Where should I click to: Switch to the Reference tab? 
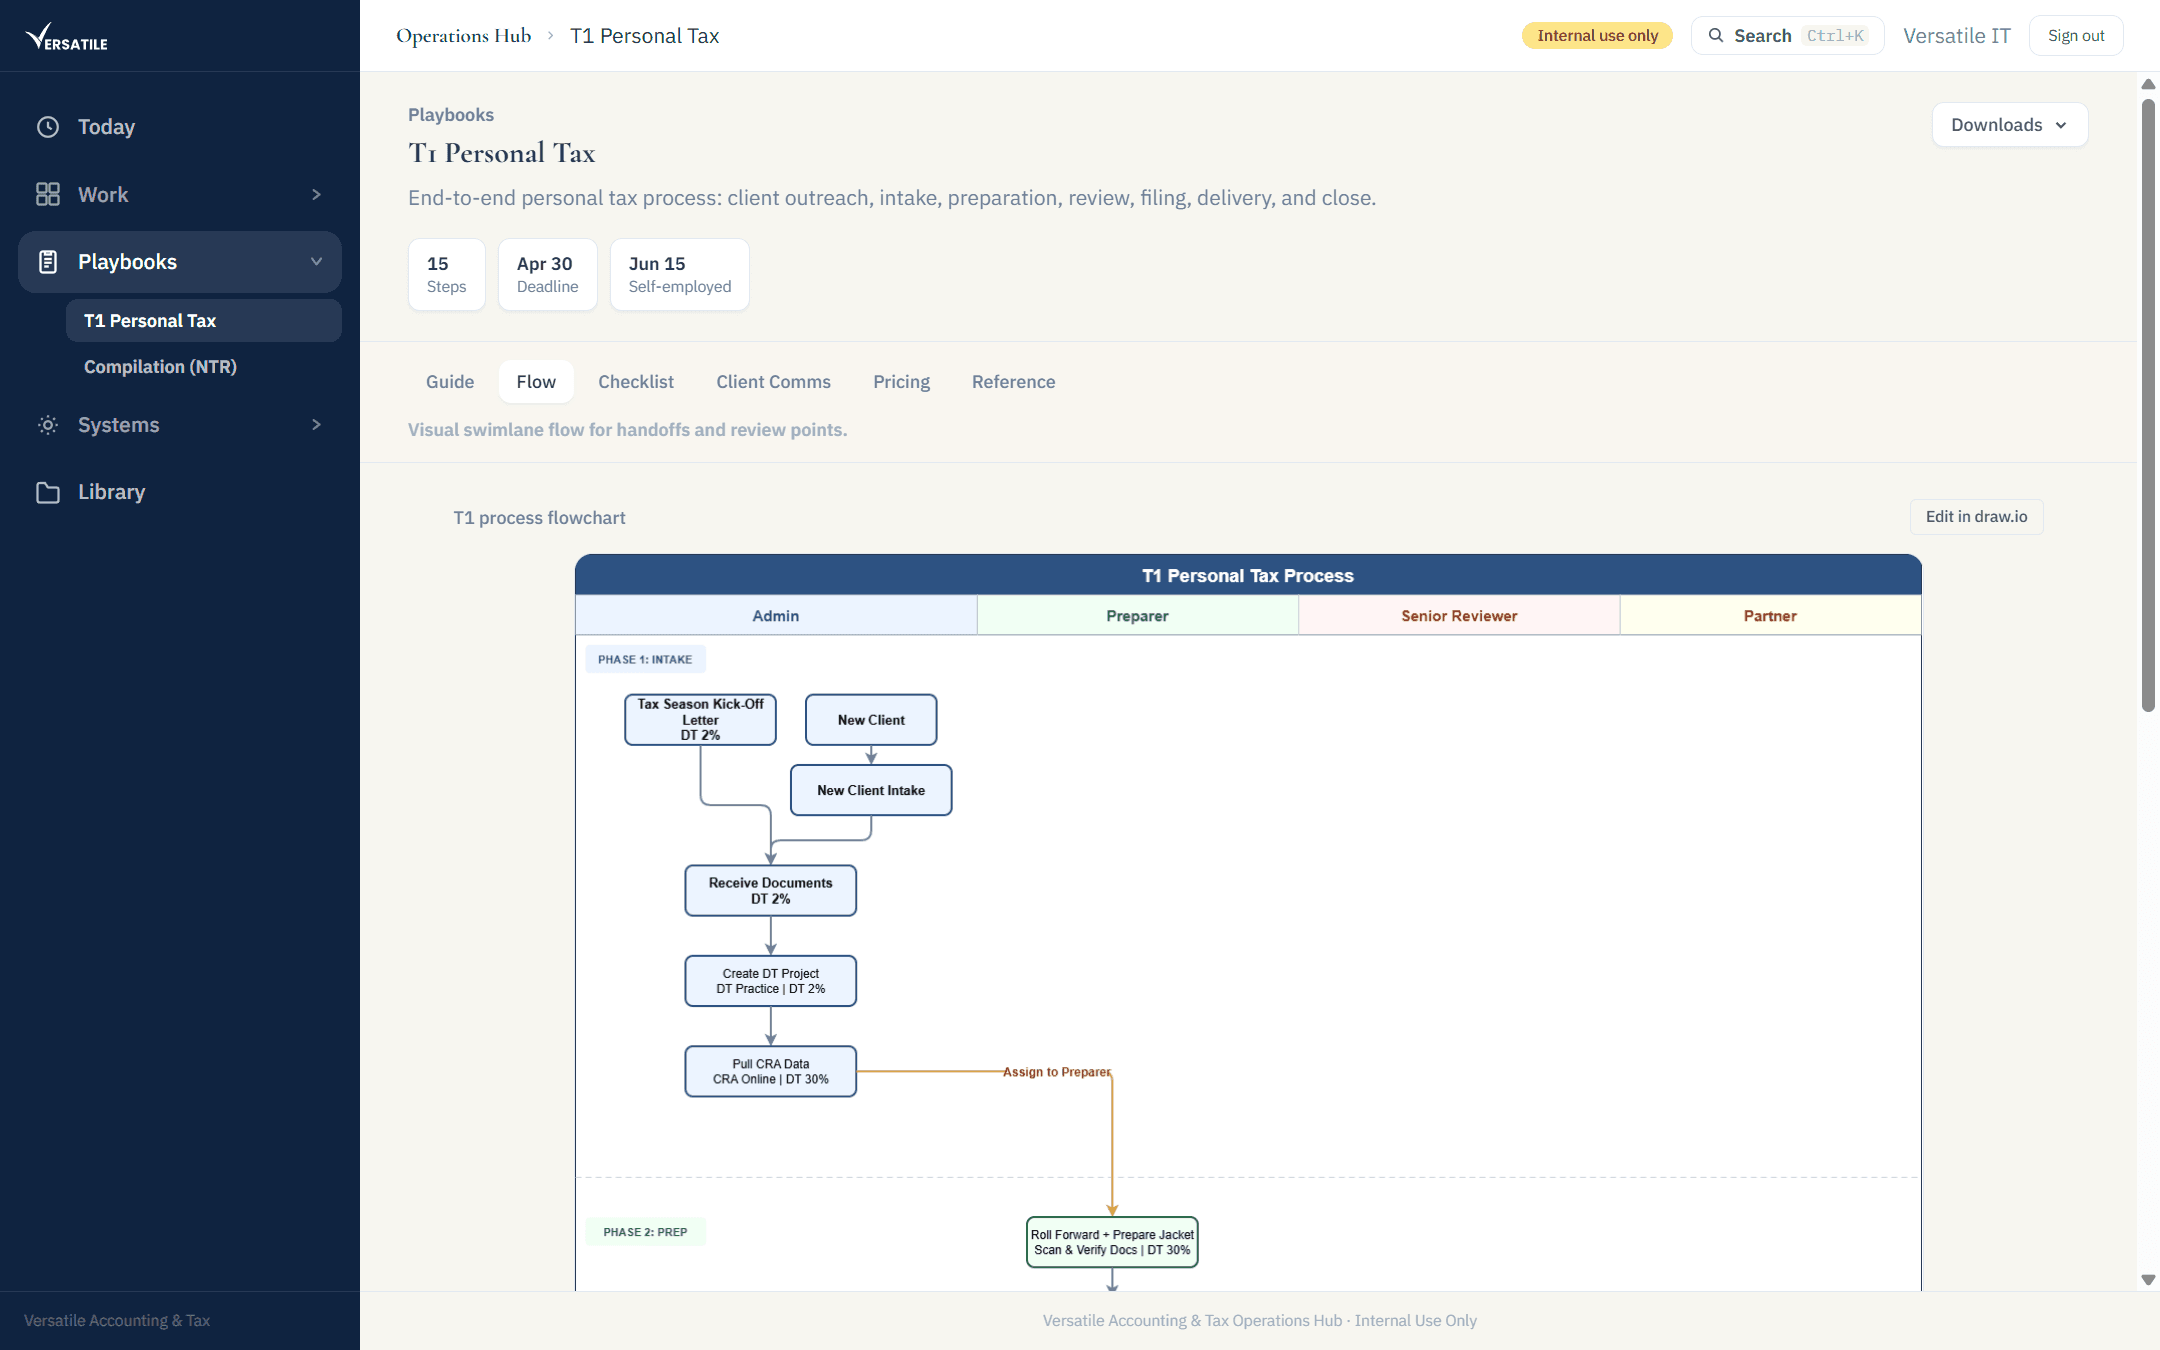1013,382
